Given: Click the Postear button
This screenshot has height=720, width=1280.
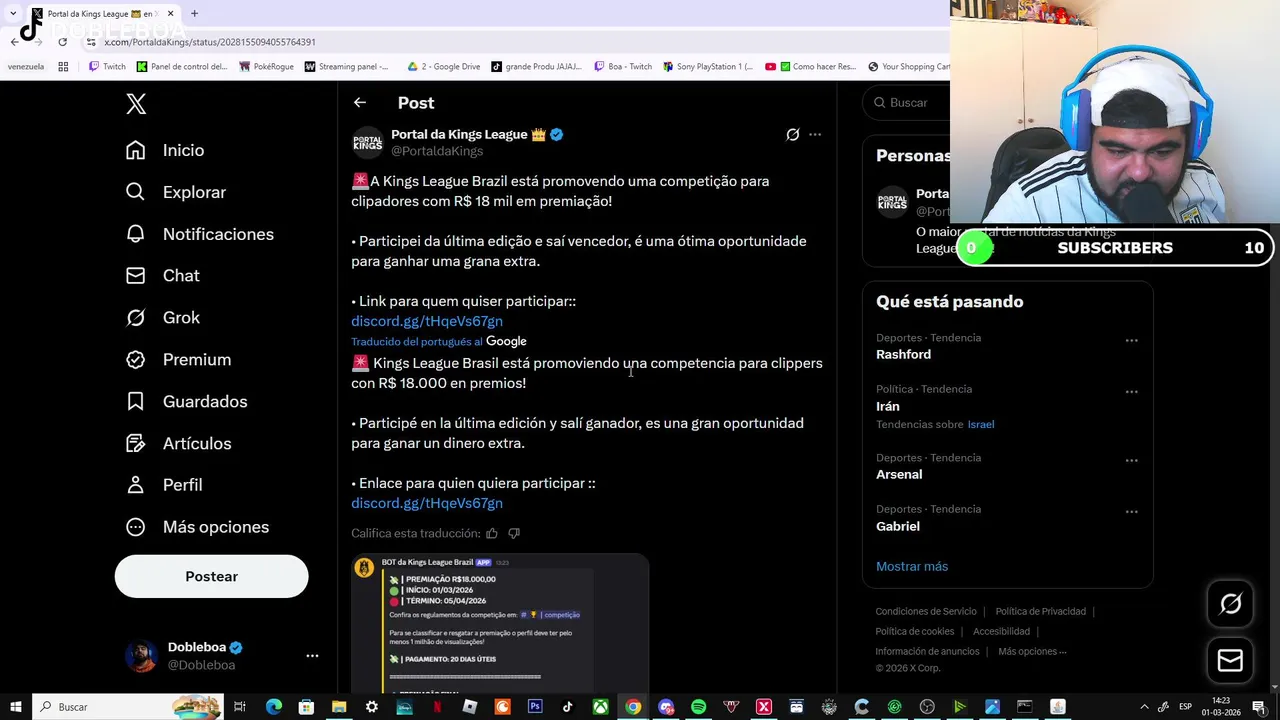Looking at the screenshot, I should click(x=211, y=576).
